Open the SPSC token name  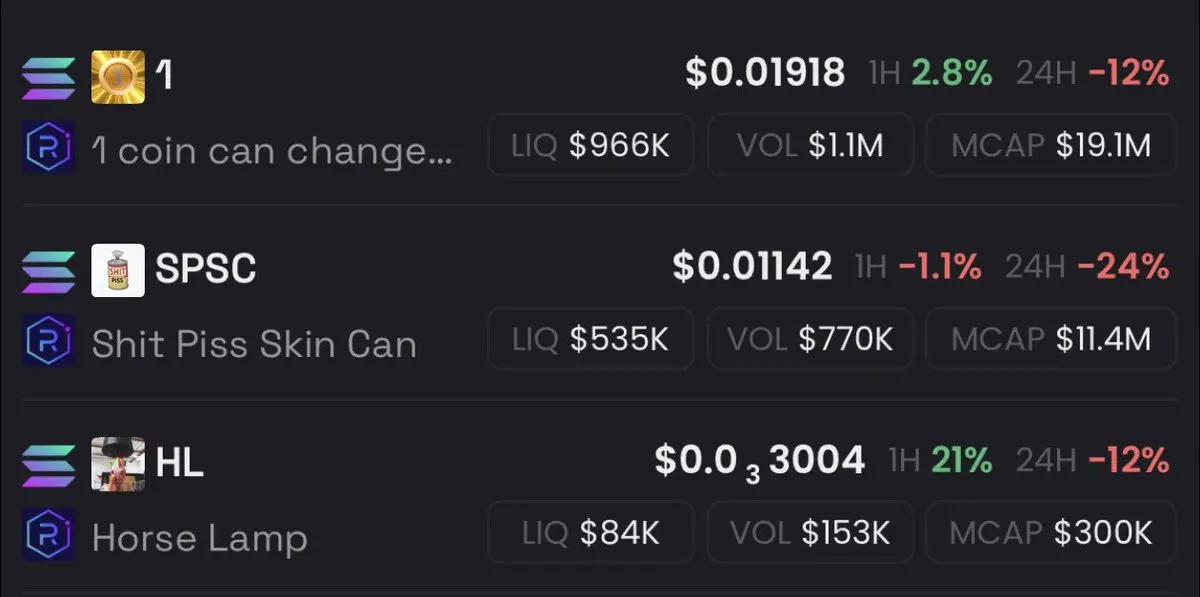(x=206, y=269)
